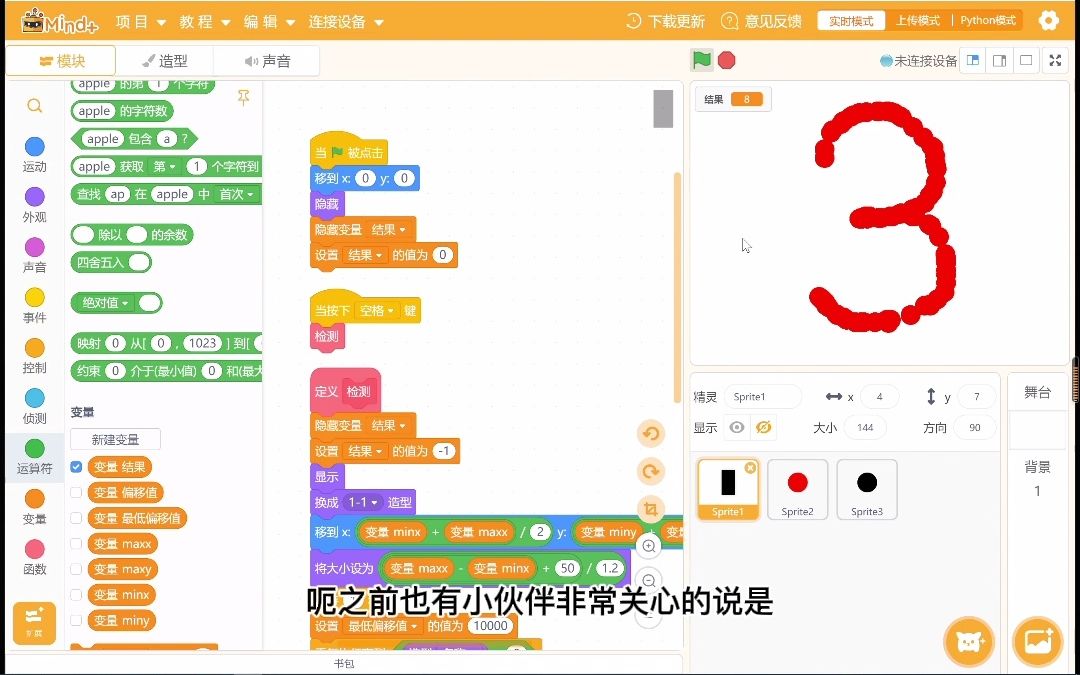
Task: Click the red stop sign icon
Action: tap(724, 60)
